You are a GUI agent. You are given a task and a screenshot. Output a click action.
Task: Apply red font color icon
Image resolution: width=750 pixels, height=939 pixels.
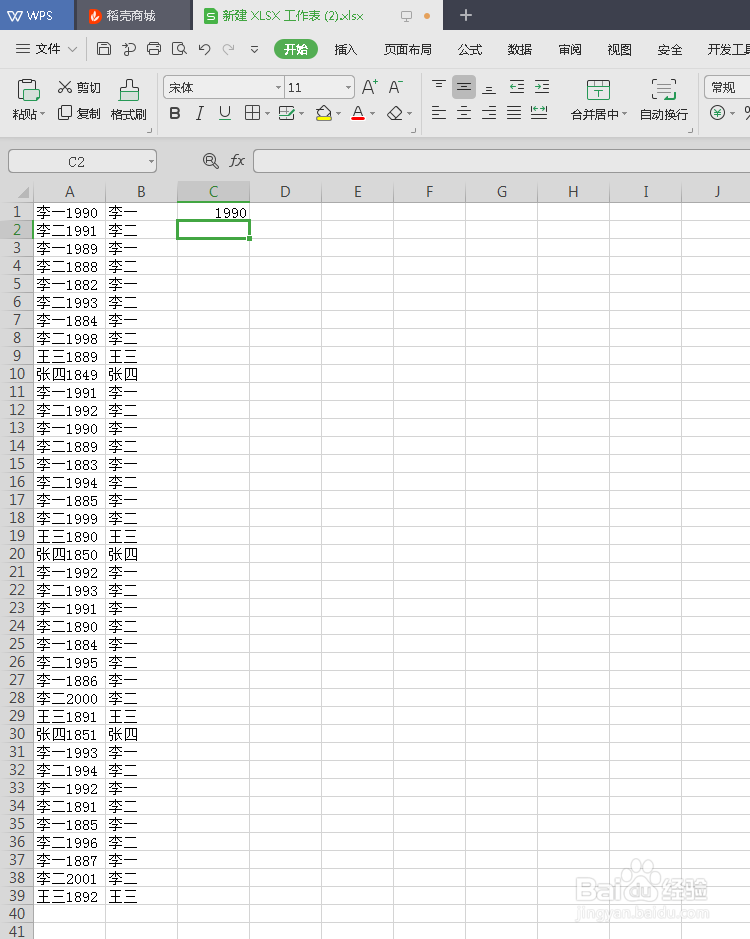point(358,113)
